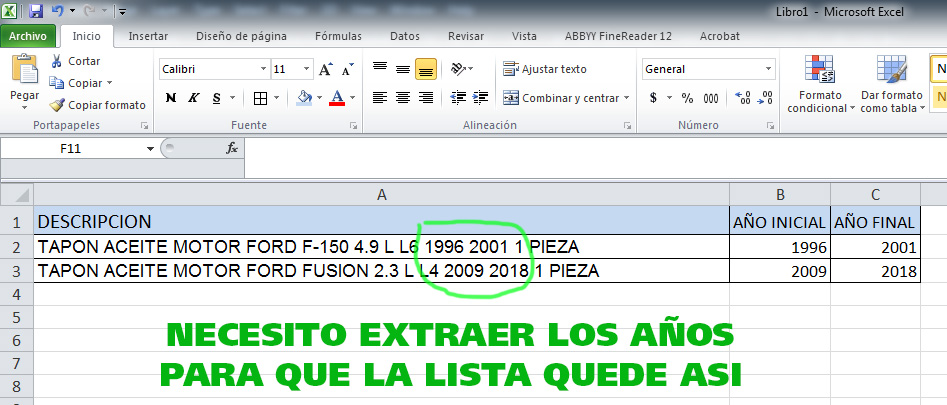This screenshot has width=947, height=405.
Task: Expand Portapapeles dialog launcher
Action: (x=144, y=126)
